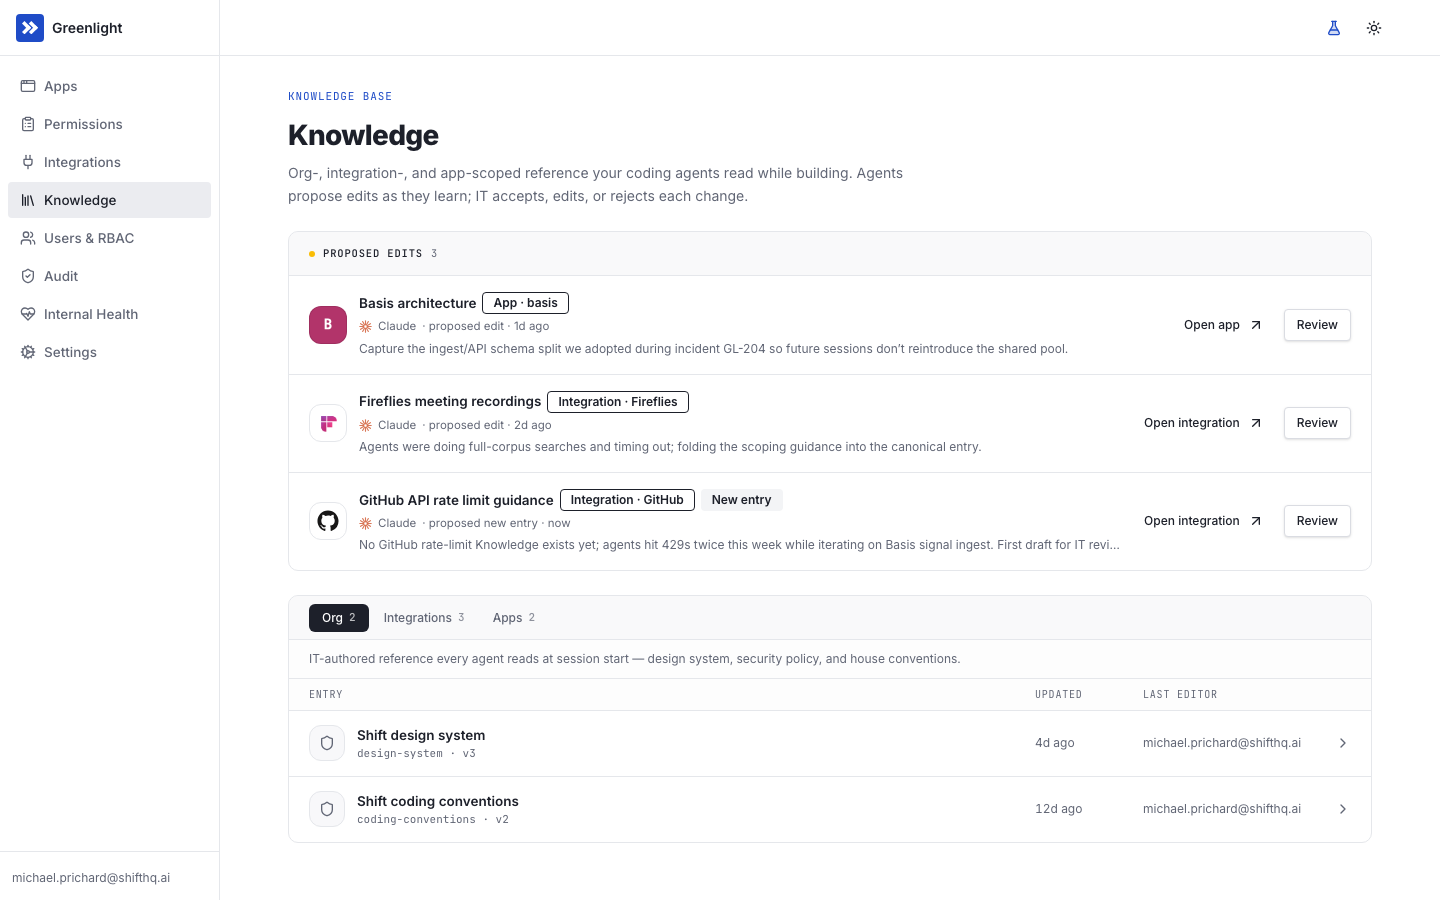
Task: Click the Internal Health heart icon
Action: click(28, 314)
